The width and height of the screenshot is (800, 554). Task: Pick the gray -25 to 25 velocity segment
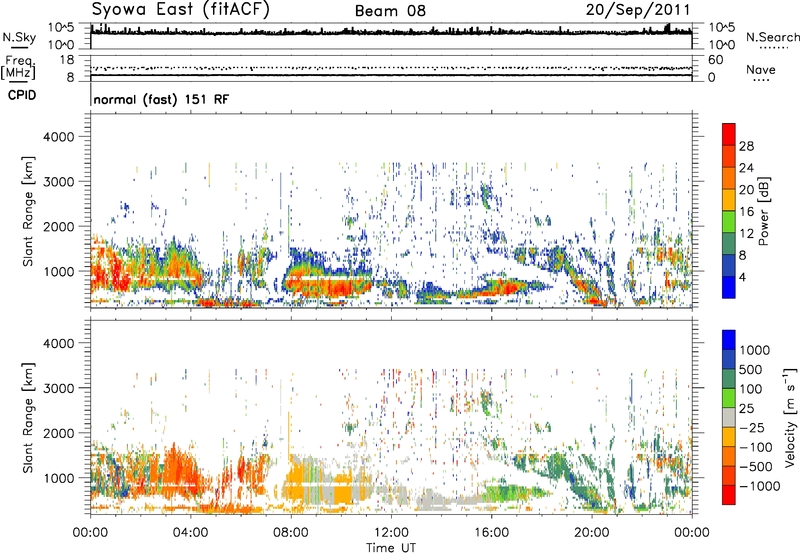coord(729,418)
